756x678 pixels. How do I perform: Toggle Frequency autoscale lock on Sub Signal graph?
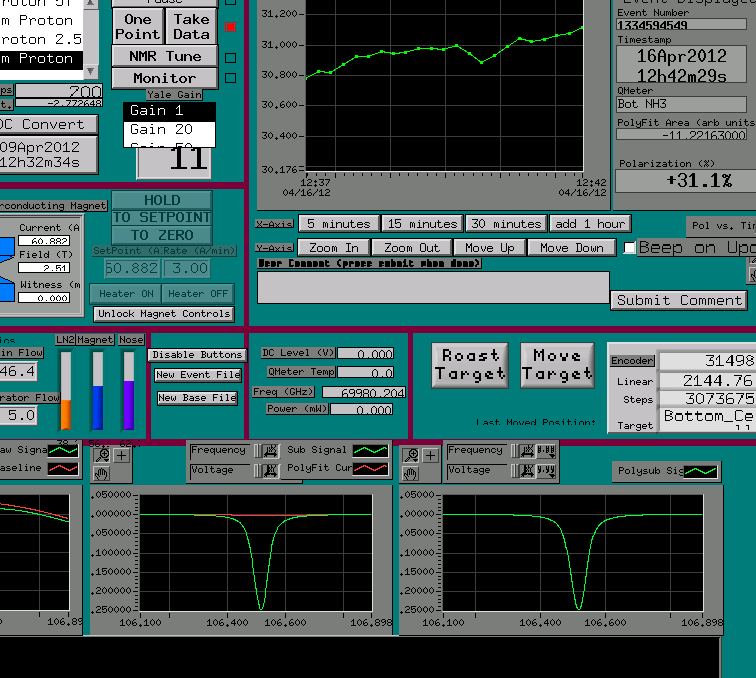258,451
